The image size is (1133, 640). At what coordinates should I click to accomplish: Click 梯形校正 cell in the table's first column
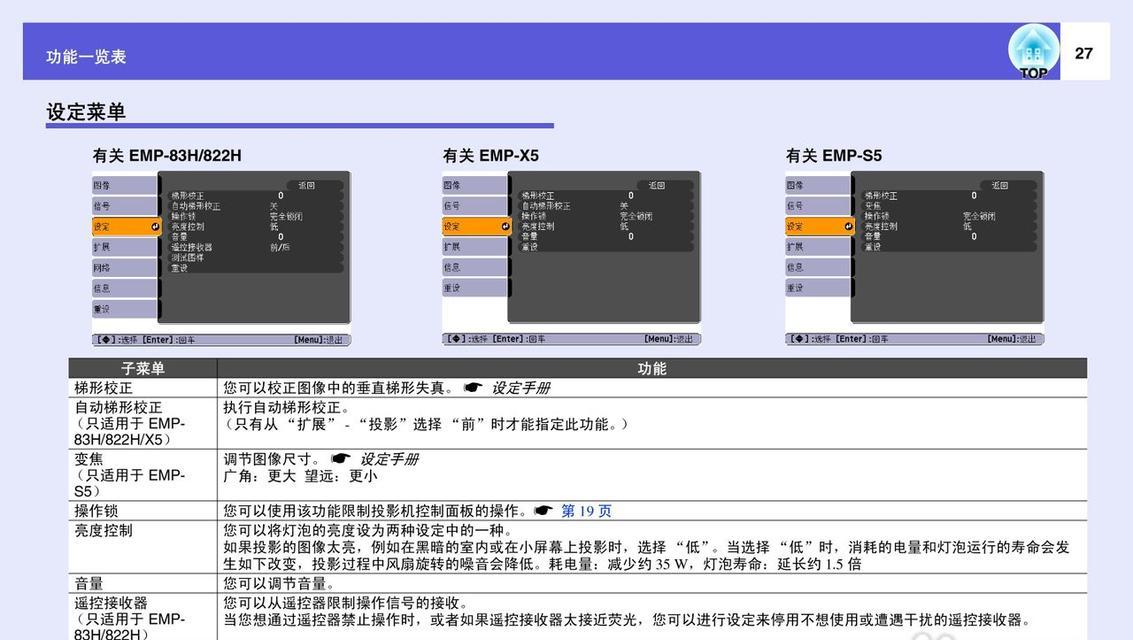(143, 388)
